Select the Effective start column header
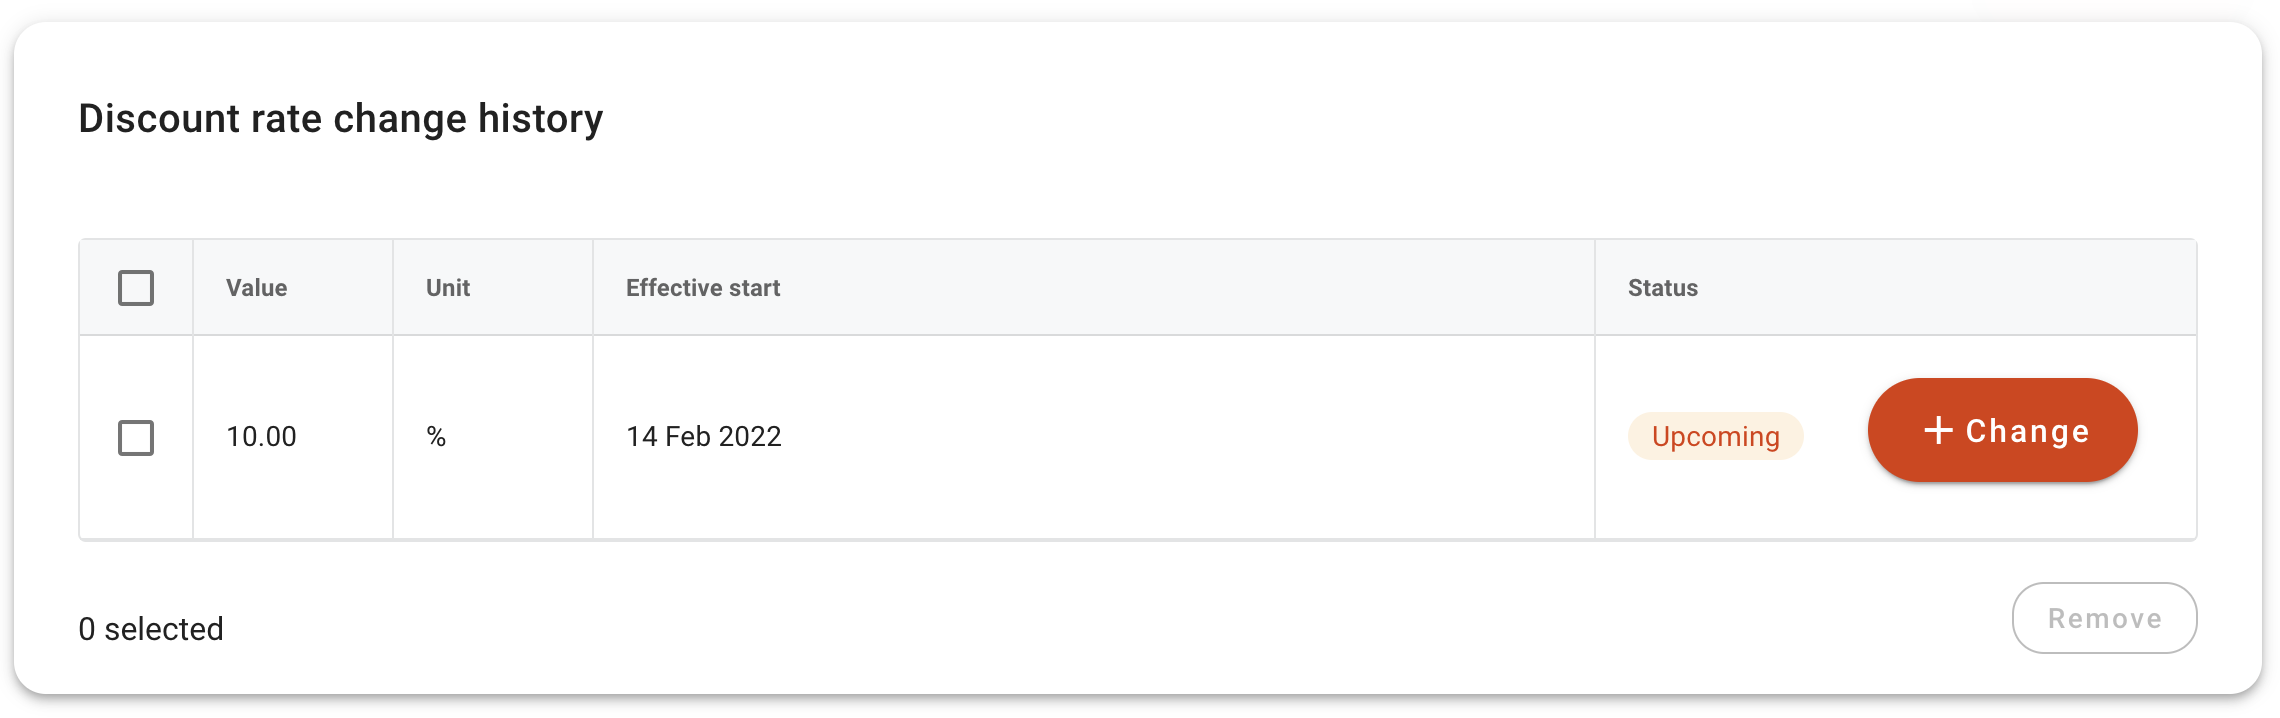 coord(703,288)
